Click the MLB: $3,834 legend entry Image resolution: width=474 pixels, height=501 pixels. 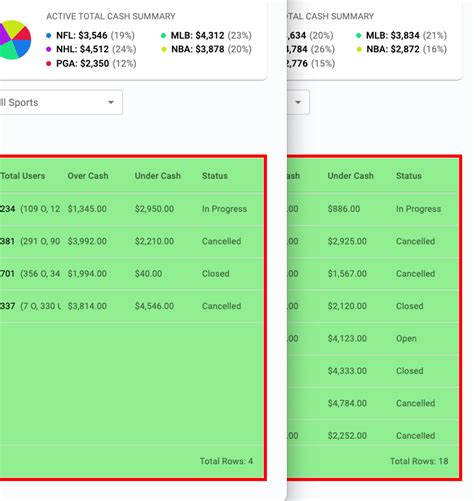point(401,35)
